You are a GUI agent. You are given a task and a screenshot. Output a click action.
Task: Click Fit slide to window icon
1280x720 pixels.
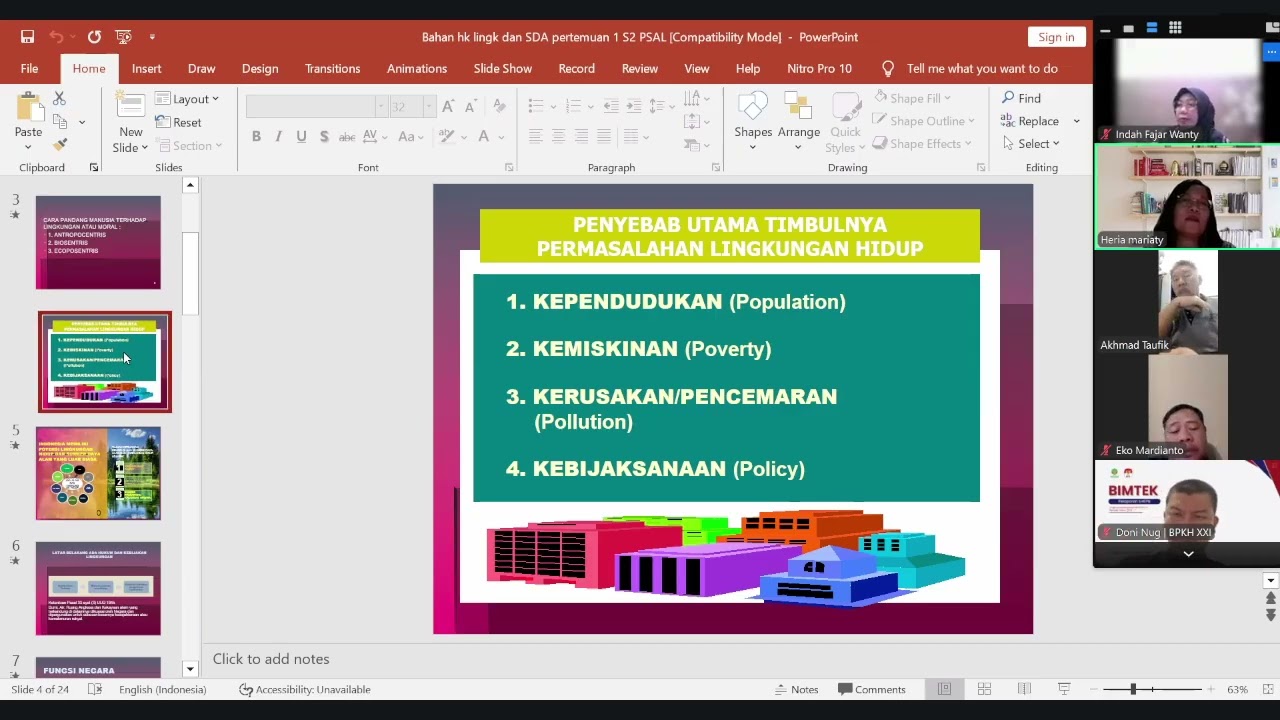tap(1268, 689)
